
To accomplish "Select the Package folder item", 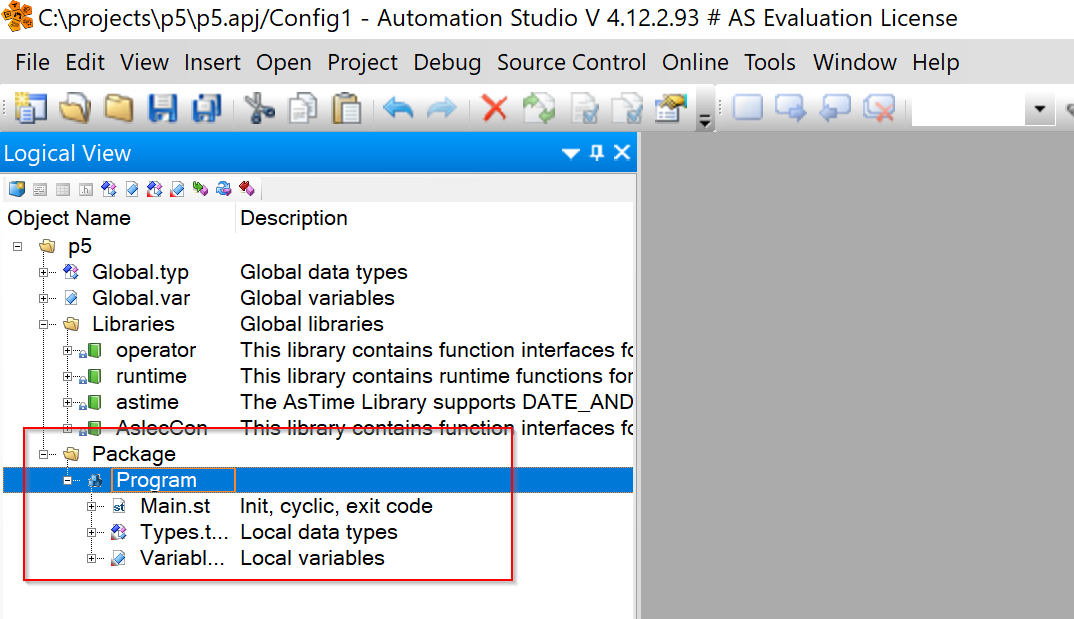I will [x=134, y=455].
